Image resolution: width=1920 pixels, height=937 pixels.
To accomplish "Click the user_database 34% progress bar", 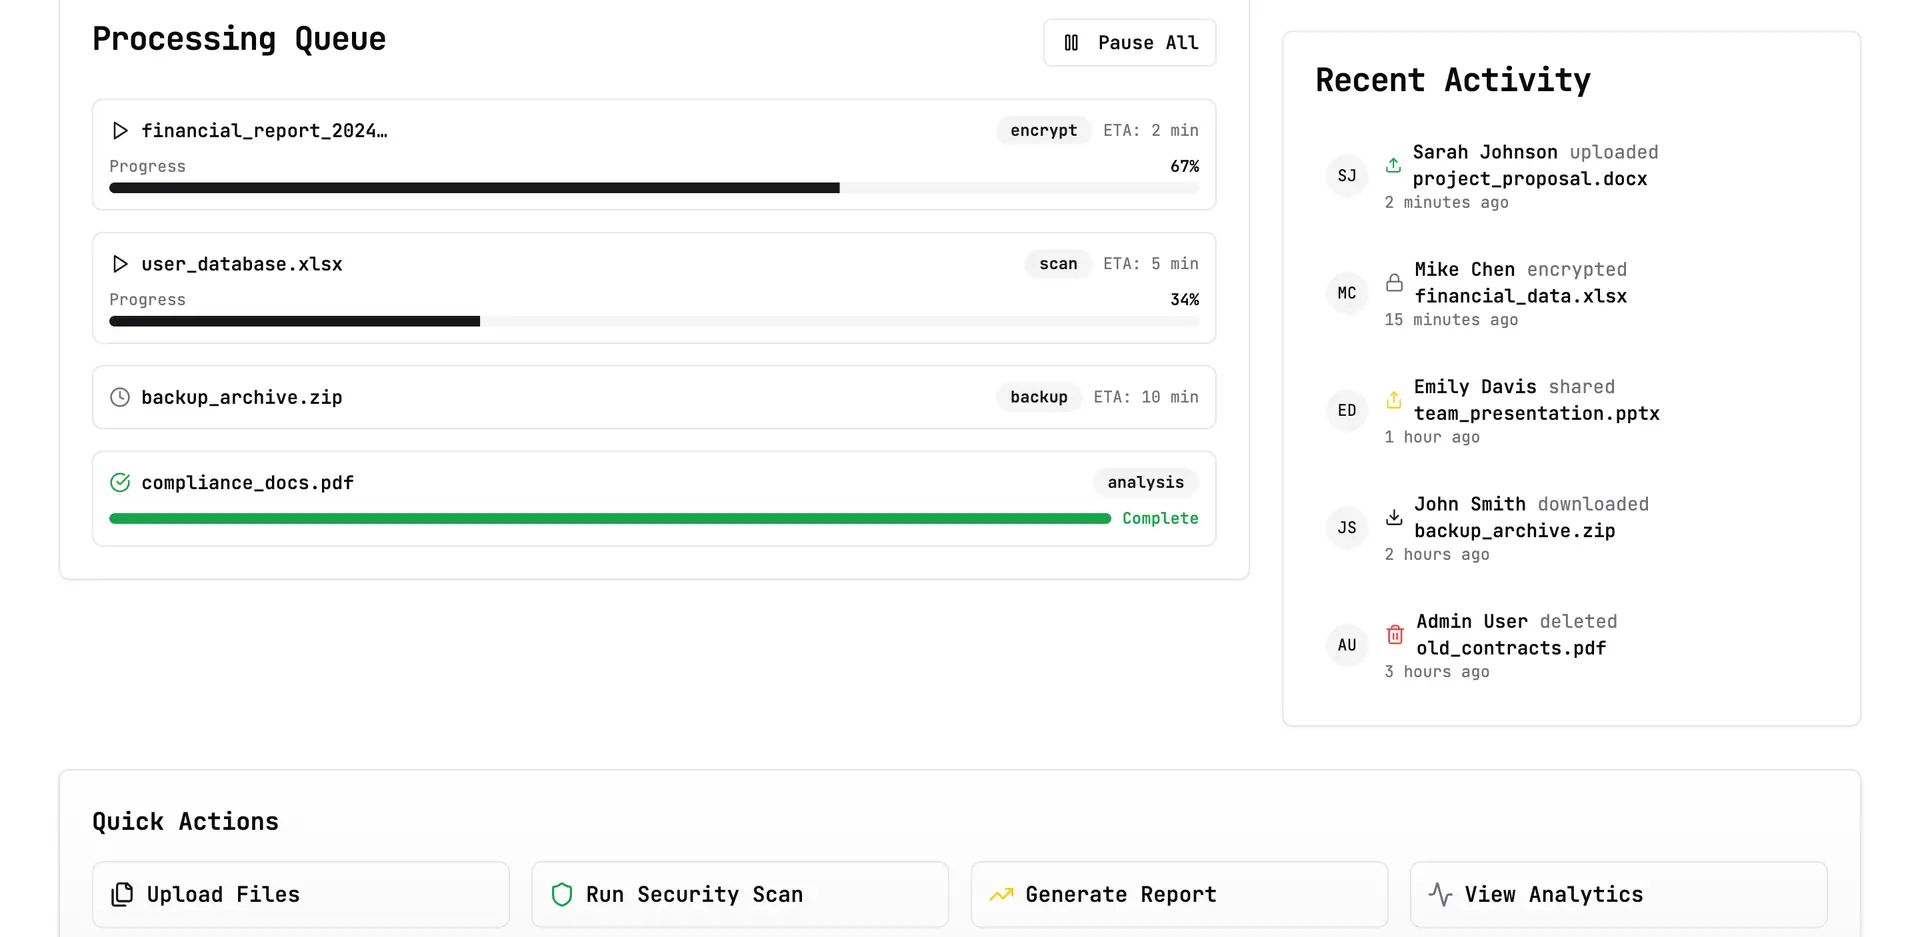I will click(653, 322).
